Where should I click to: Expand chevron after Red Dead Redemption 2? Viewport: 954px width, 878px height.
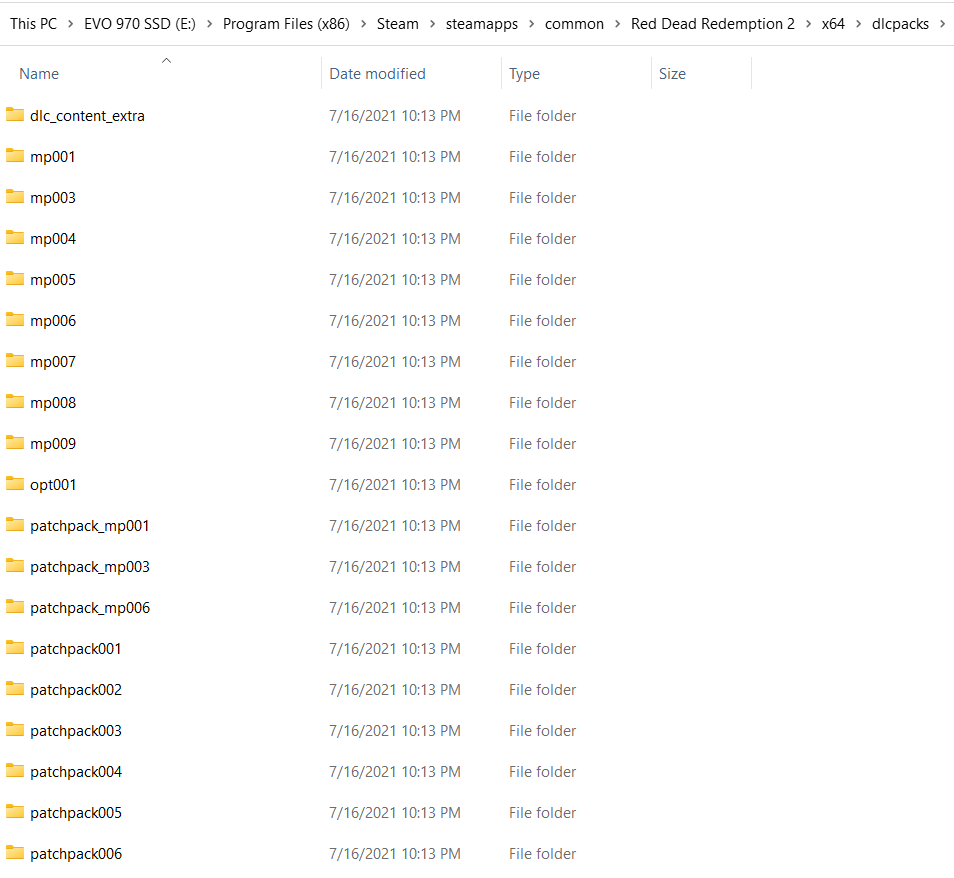(x=809, y=24)
